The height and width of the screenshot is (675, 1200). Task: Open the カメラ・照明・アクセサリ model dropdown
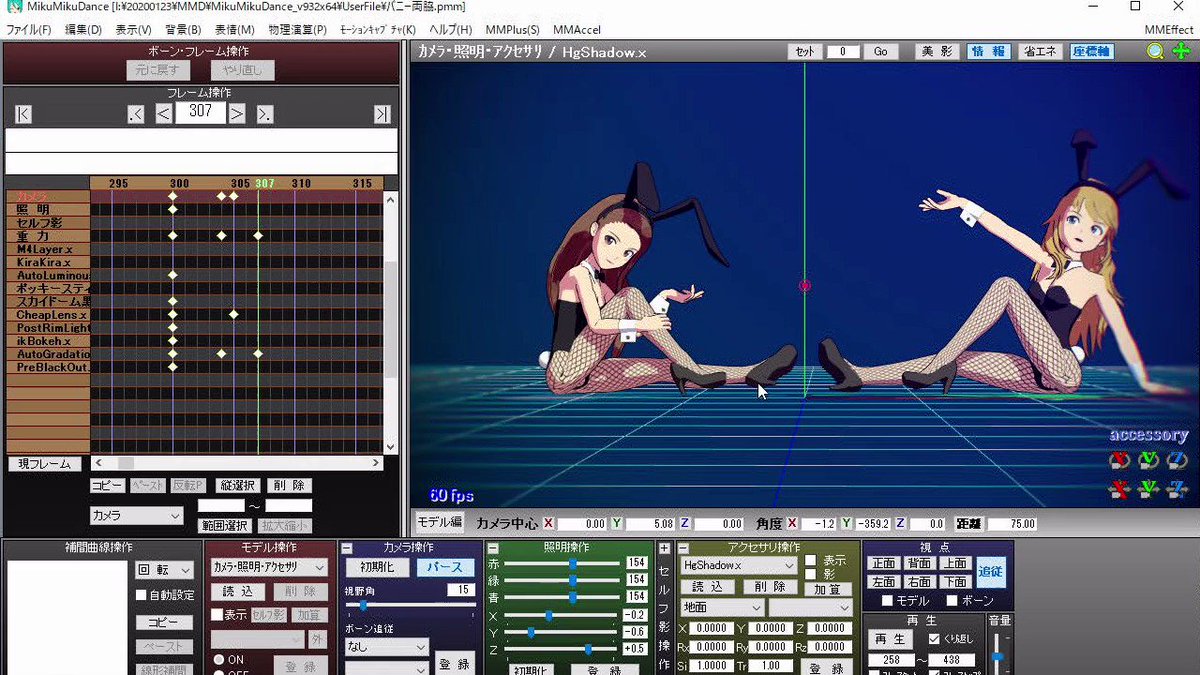tap(270, 567)
